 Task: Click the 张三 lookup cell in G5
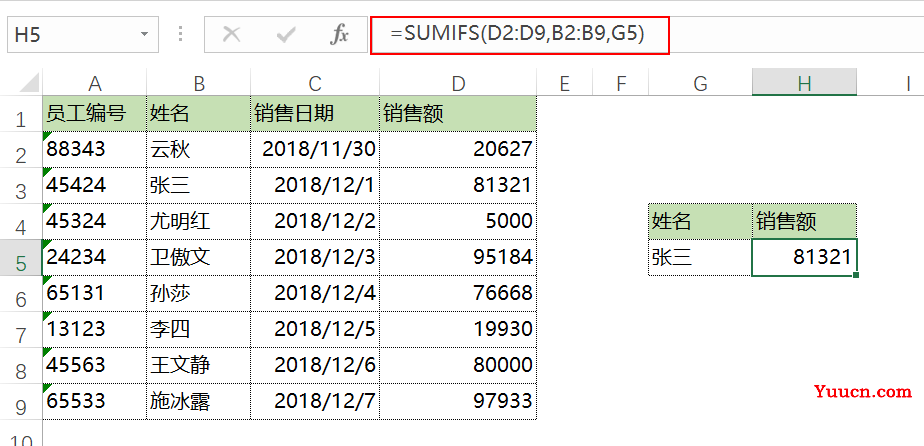click(x=700, y=257)
